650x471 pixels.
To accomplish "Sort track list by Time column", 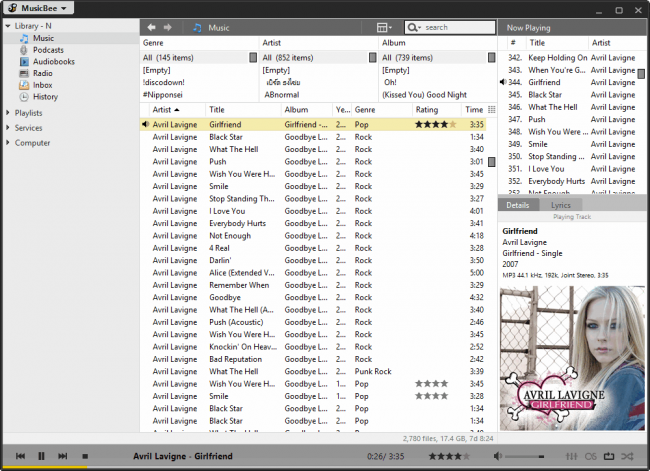I will point(474,109).
